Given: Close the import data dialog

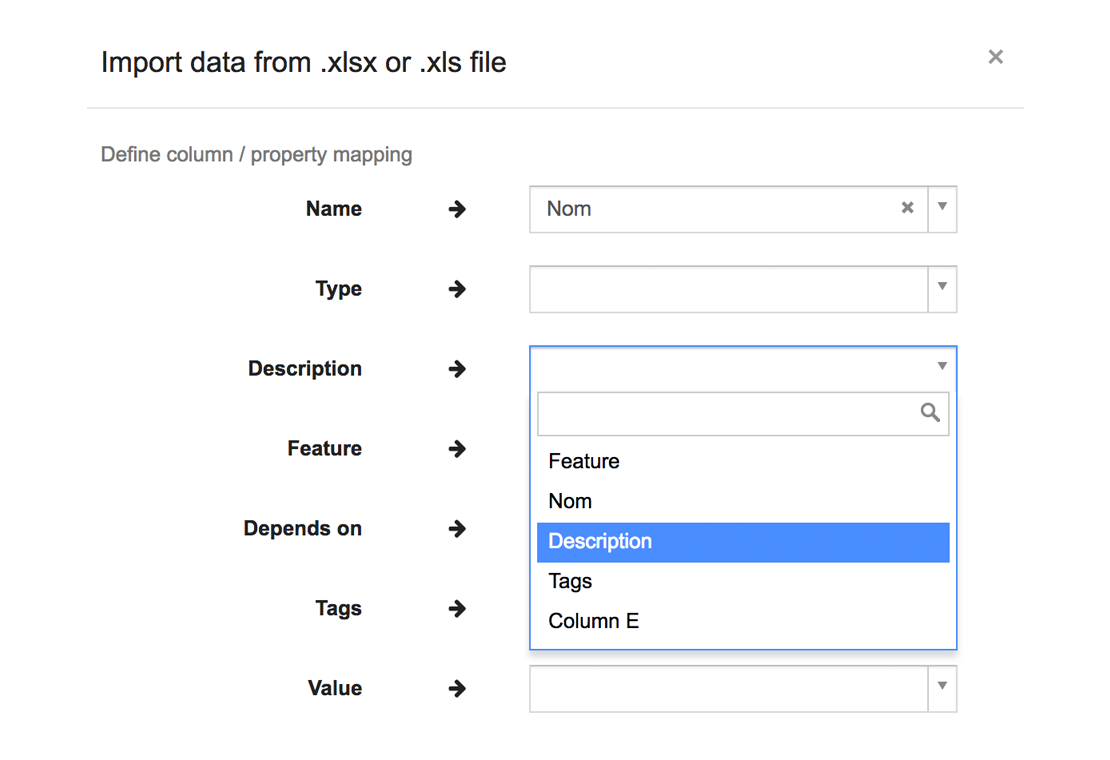Looking at the screenshot, I should (x=995, y=57).
